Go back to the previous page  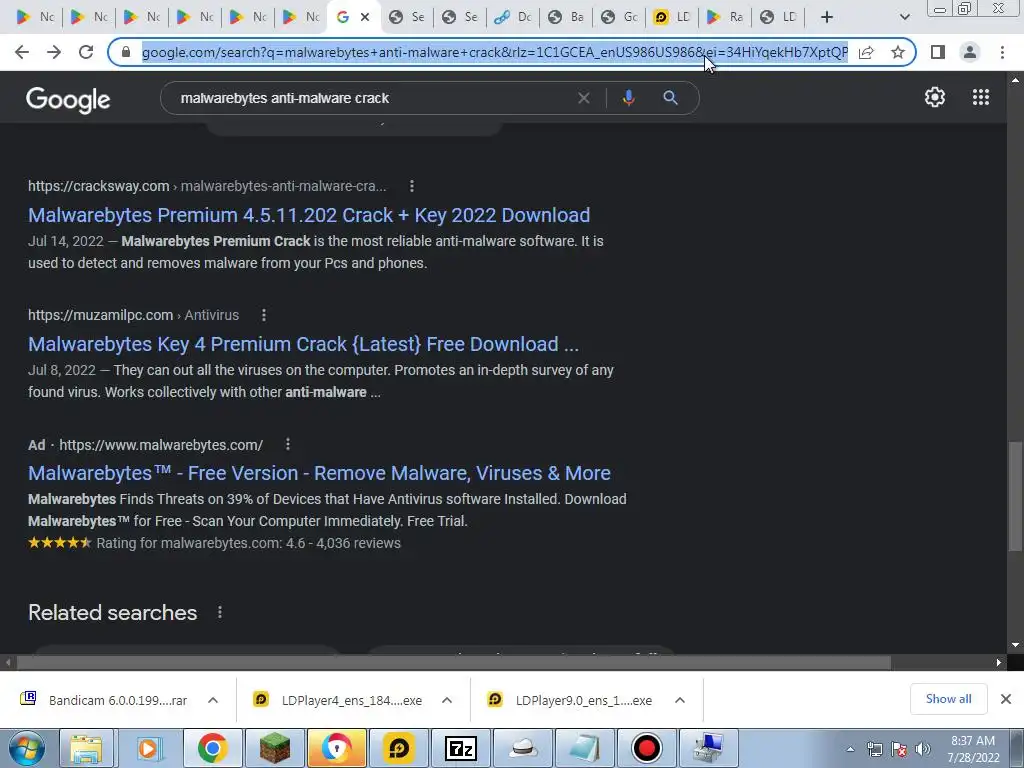point(22,52)
